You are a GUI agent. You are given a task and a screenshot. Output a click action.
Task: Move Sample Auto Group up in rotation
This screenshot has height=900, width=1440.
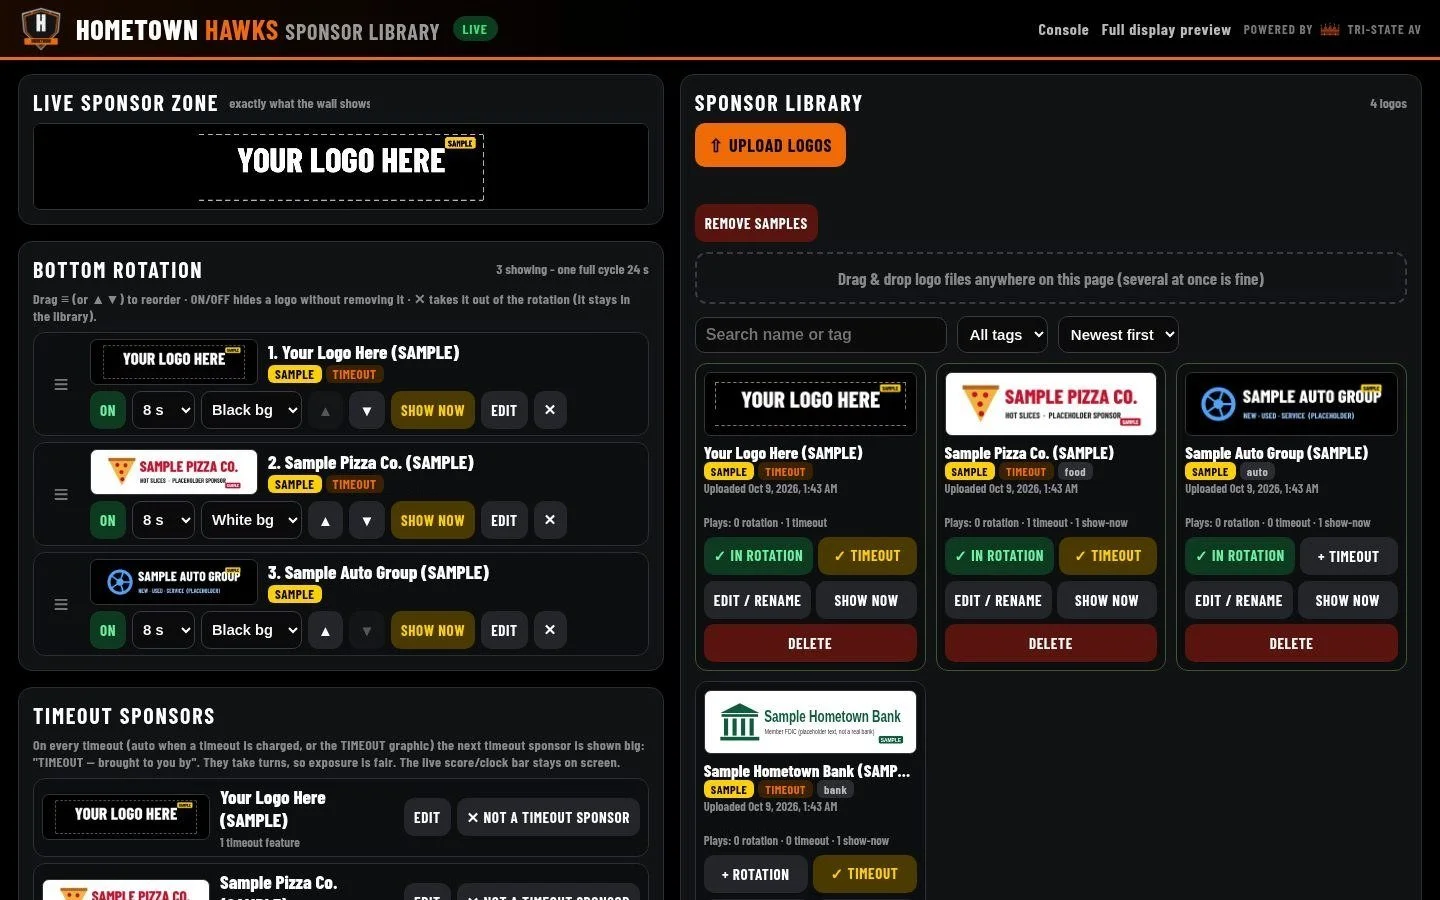click(325, 630)
